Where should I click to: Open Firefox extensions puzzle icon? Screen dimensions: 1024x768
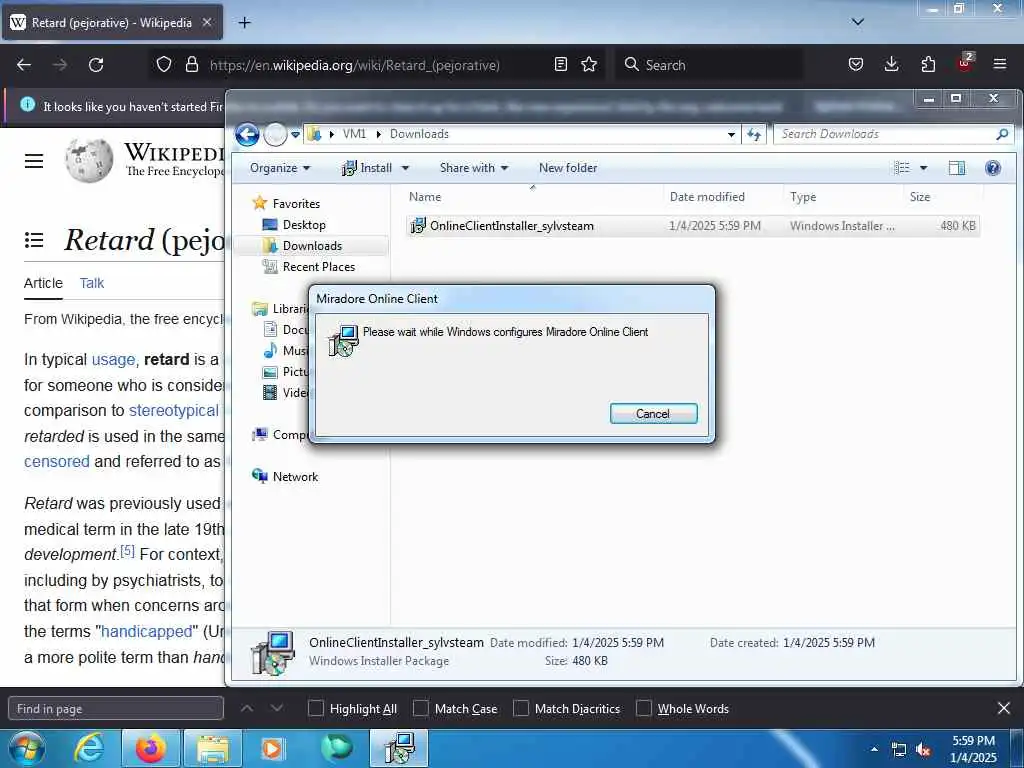[928, 65]
